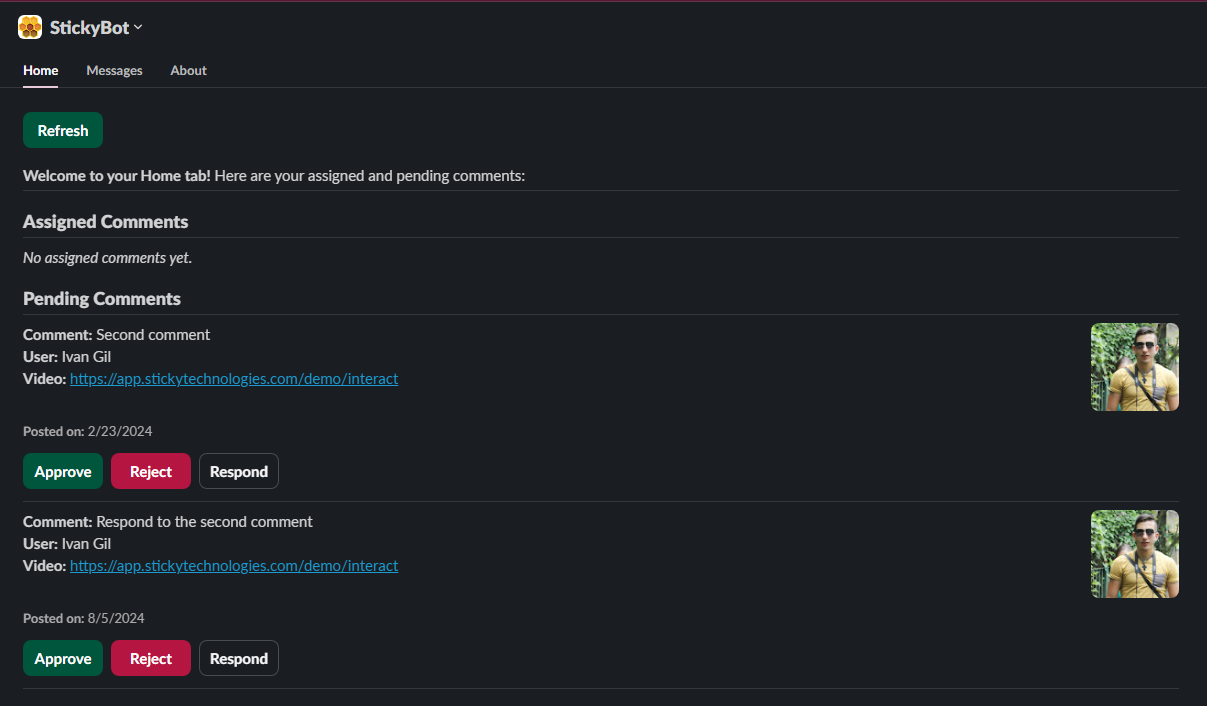Click Respond for the 8/5/2024 comment
Image resolution: width=1207 pixels, height=706 pixels.
[x=239, y=659]
